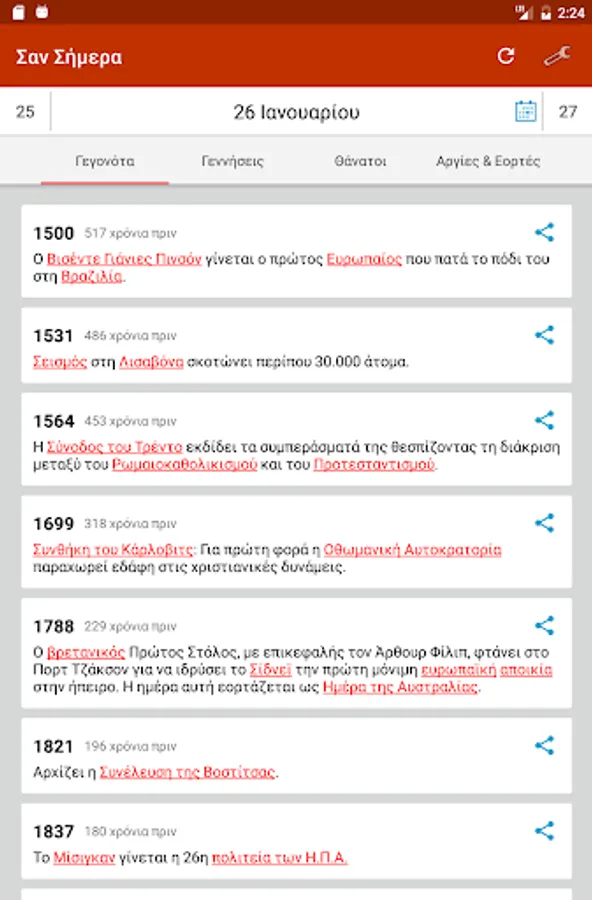The image size is (592, 900).
Task: Open the Βραζιλία link
Action: tap(91, 277)
